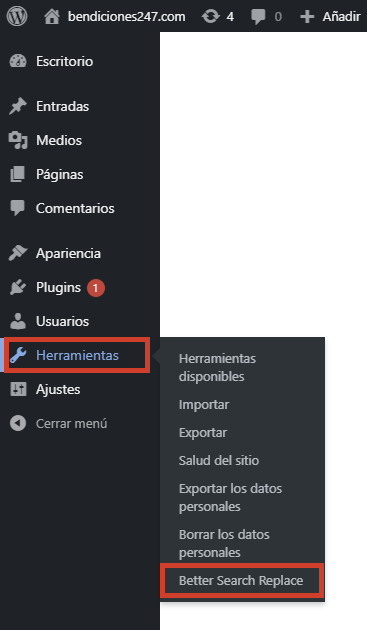
Task: Open the site home icon in the admin bar
Action: pos(52,16)
